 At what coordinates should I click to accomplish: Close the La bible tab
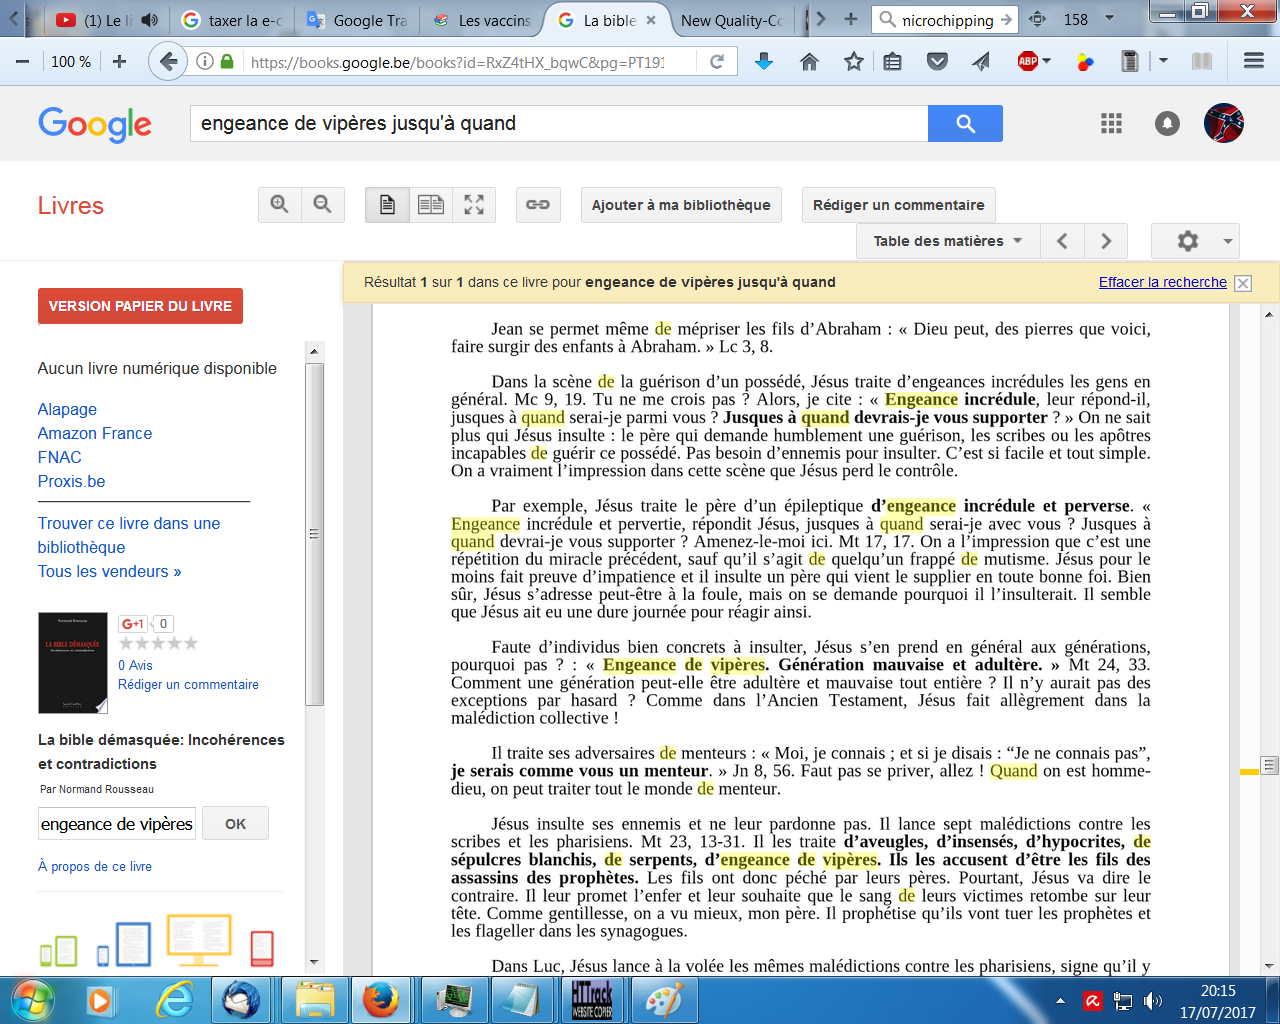[651, 20]
